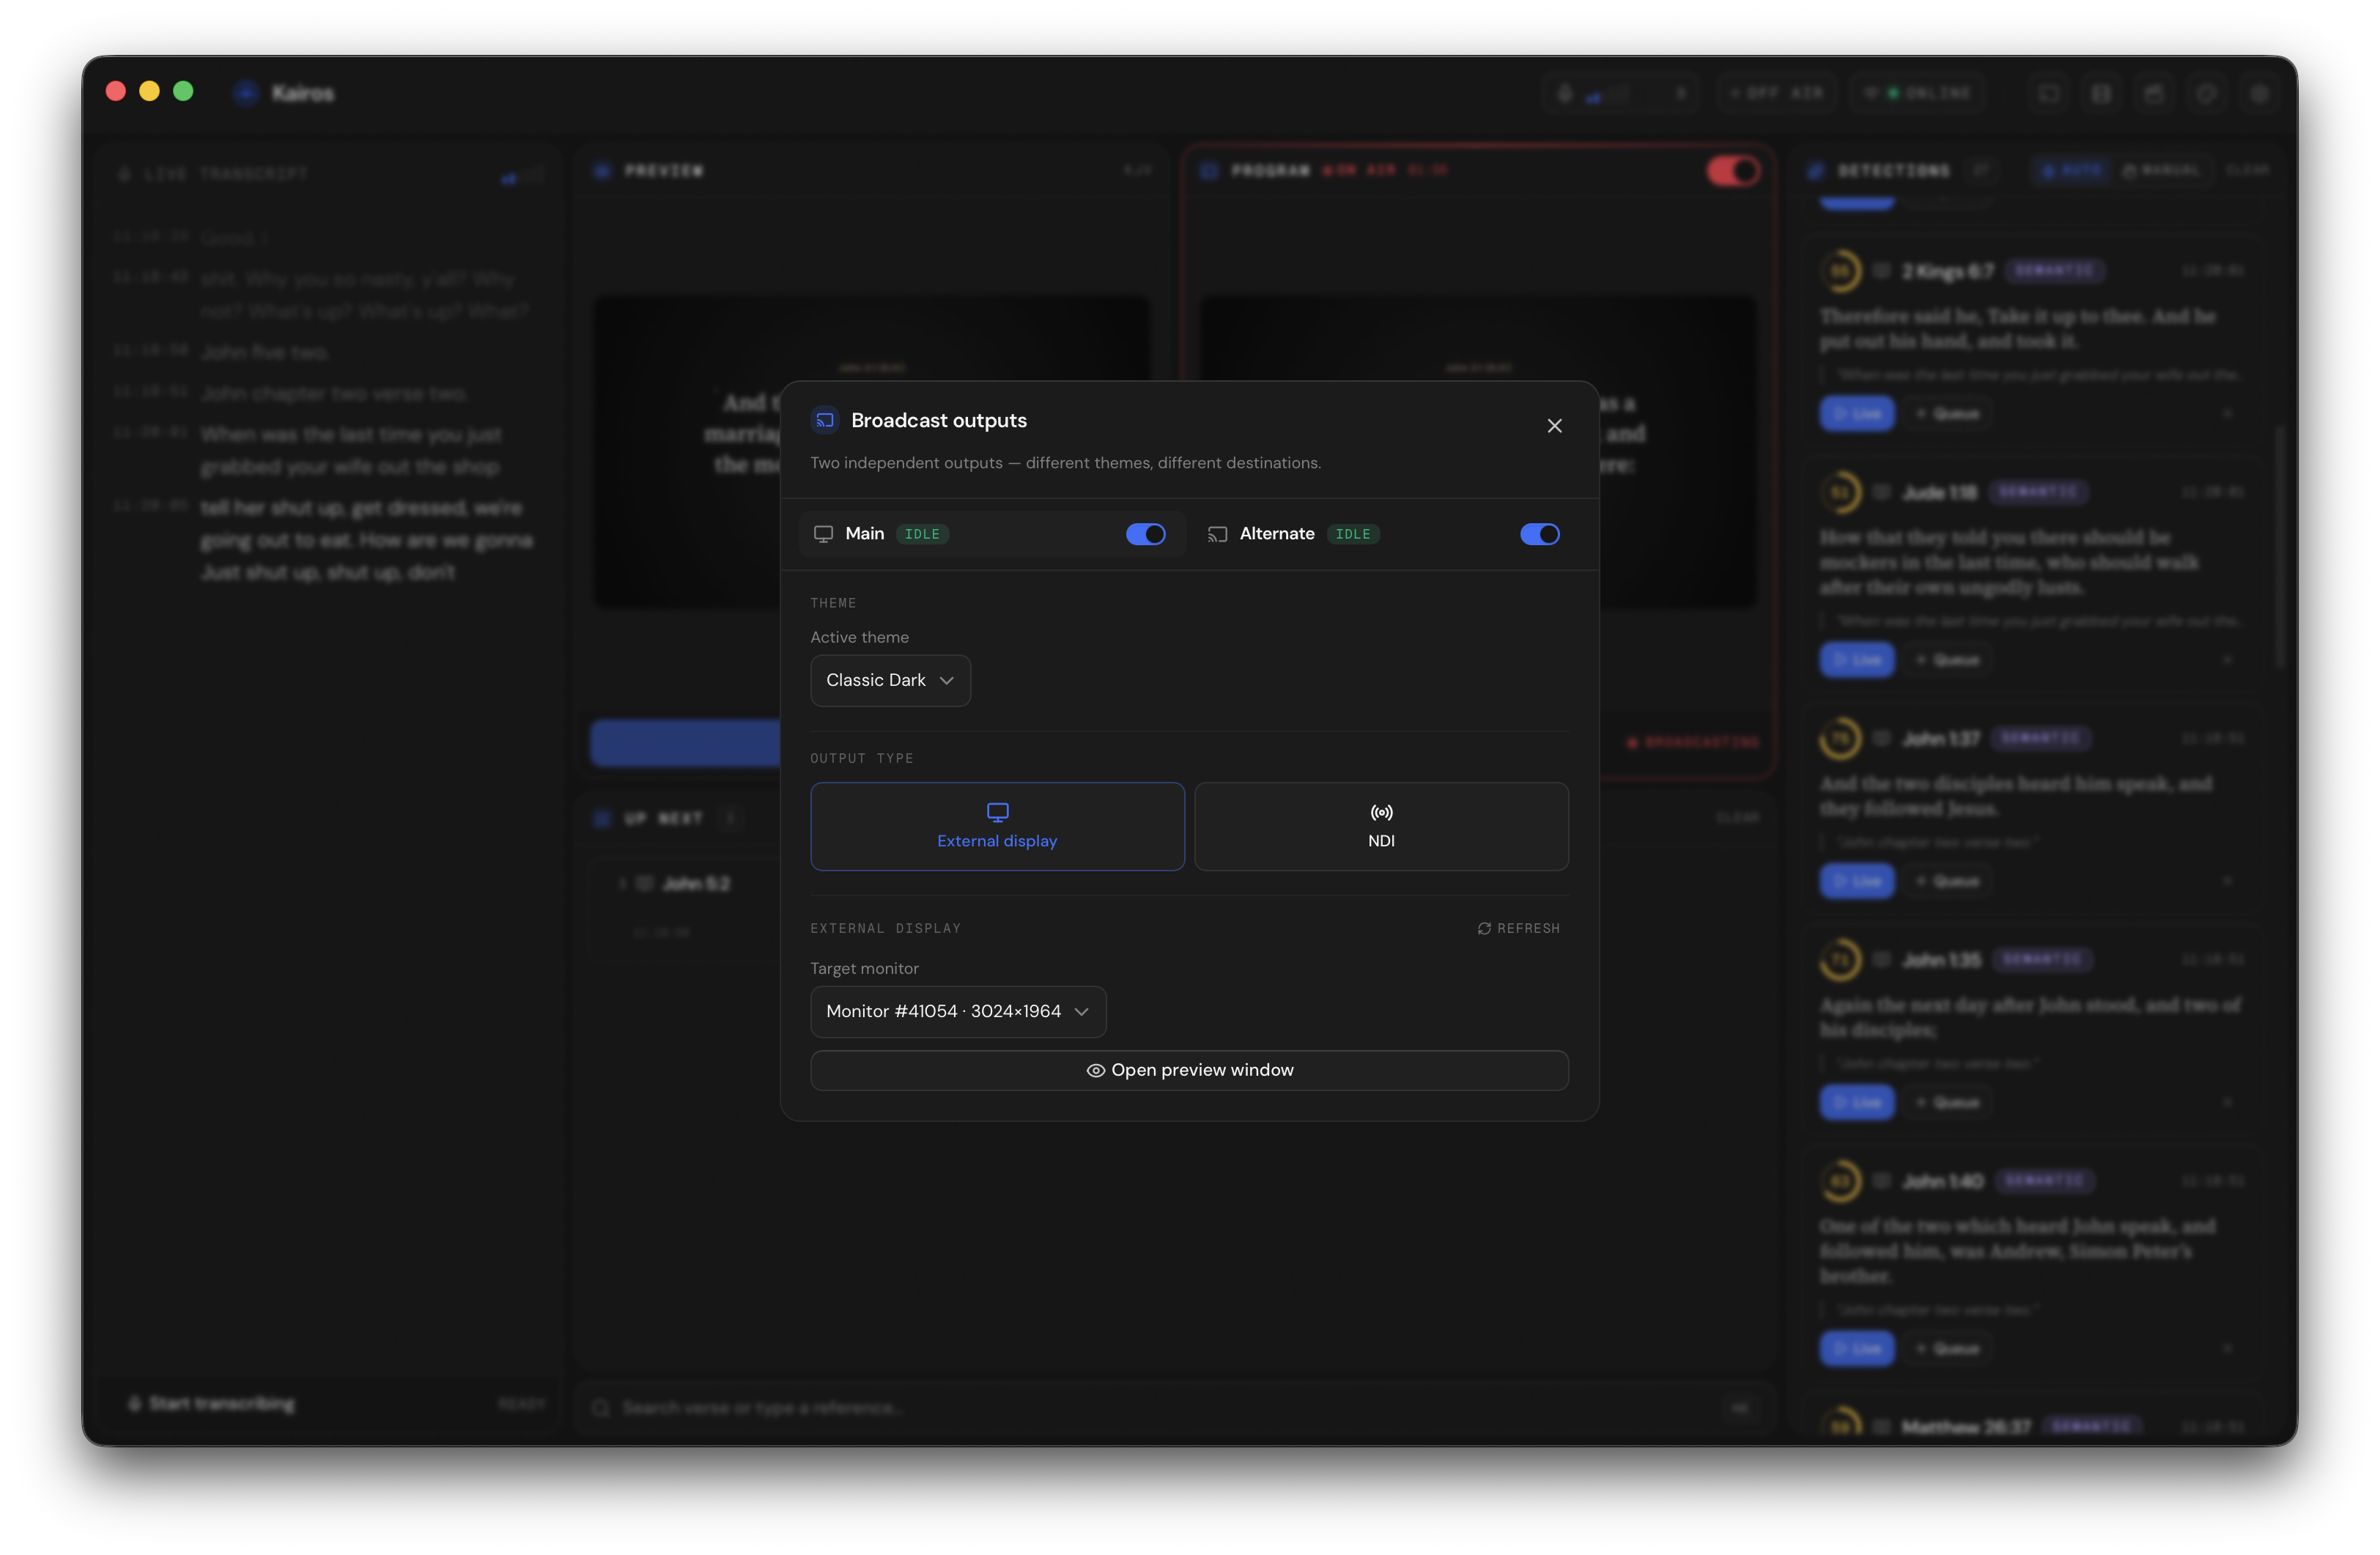Viewport: 2380px width, 1555px height.
Task: Clear the Detections list
Action: tap(2246, 171)
